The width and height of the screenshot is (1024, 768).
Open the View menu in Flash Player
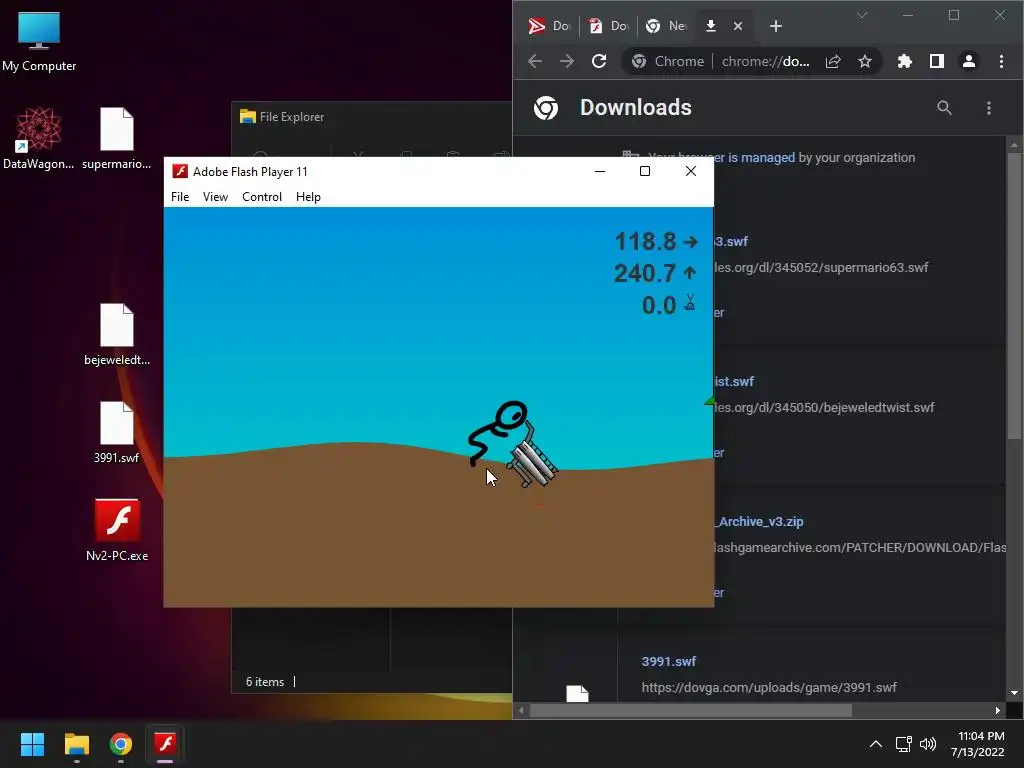point(215,197)
